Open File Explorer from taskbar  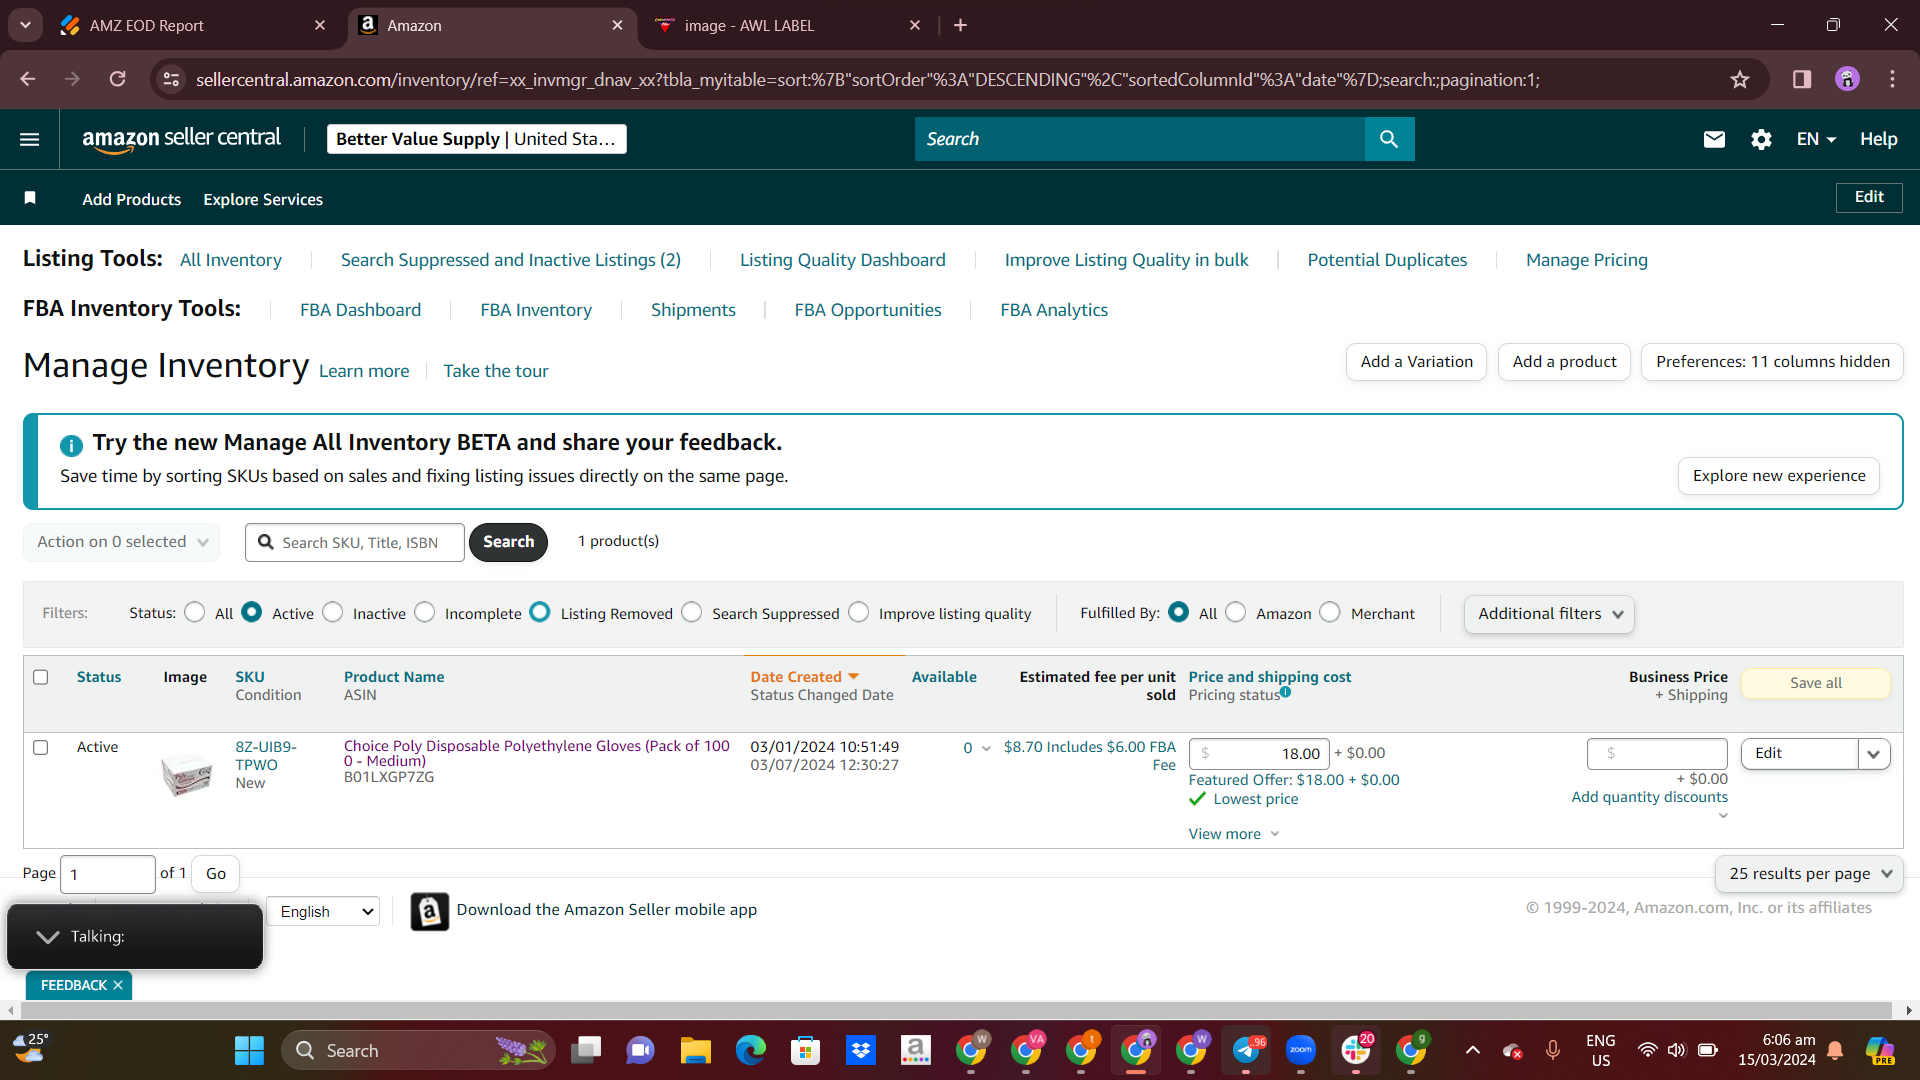(695, 1050)
